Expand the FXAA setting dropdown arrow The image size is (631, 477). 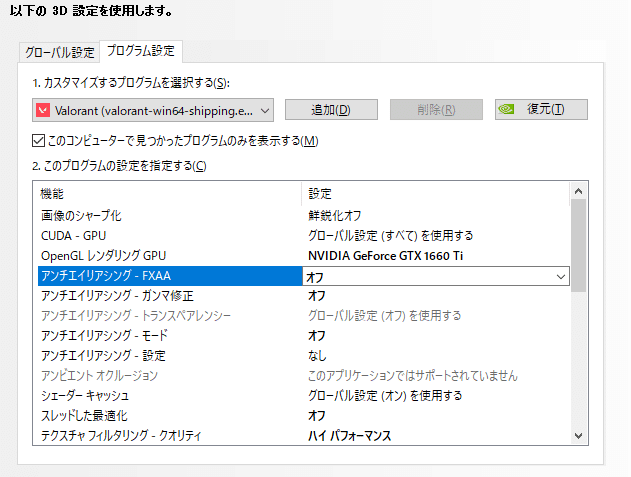[x=561, y=277]
